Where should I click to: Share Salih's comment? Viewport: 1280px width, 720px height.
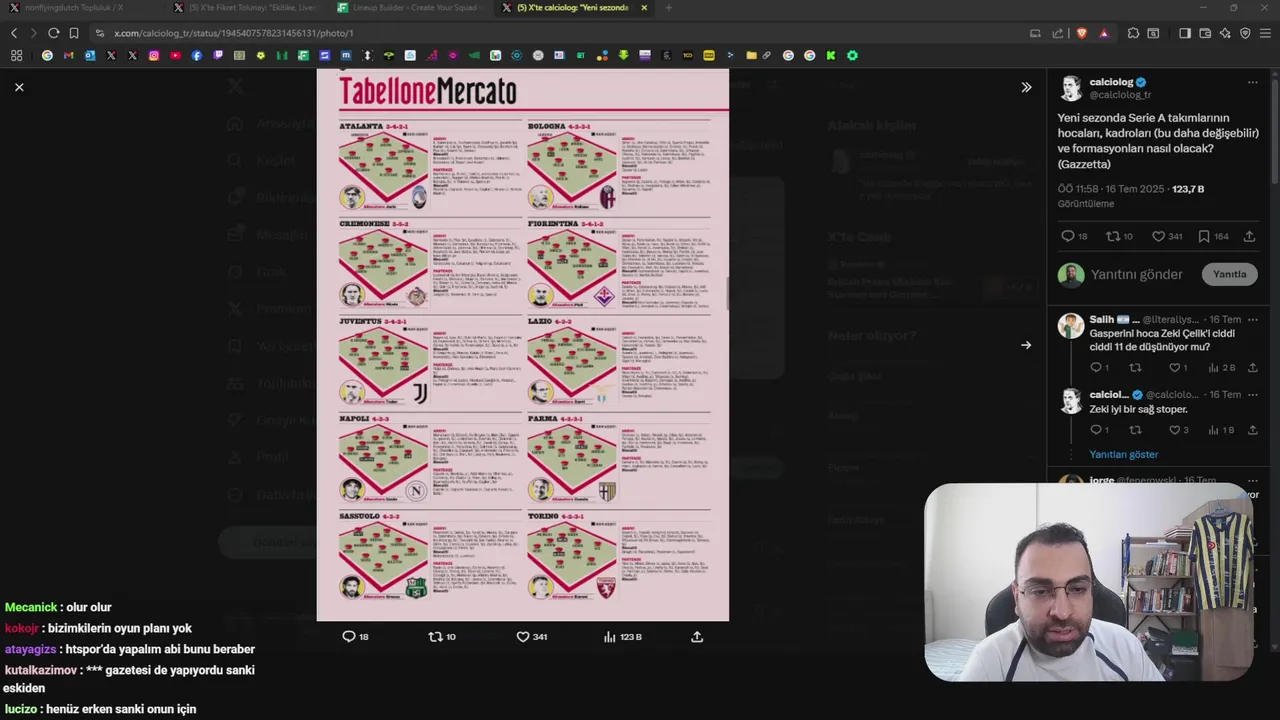[1252, 368]
